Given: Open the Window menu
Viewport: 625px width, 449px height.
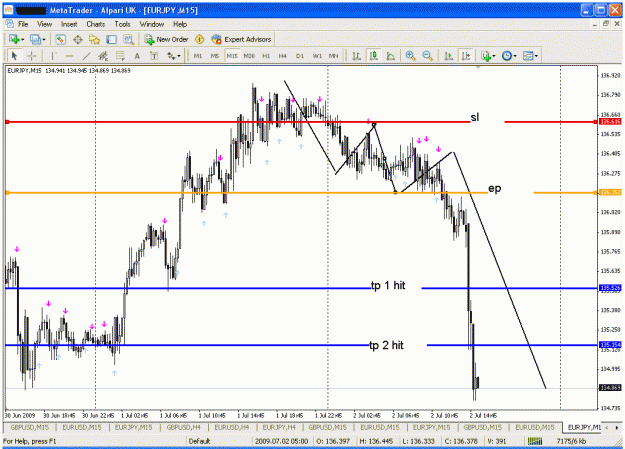Looking at the screenshot, I should point(151,24).
